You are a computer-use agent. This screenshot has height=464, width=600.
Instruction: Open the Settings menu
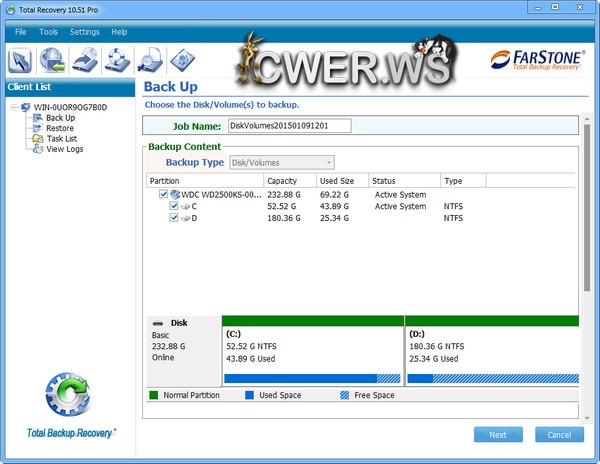pos(84,32)
